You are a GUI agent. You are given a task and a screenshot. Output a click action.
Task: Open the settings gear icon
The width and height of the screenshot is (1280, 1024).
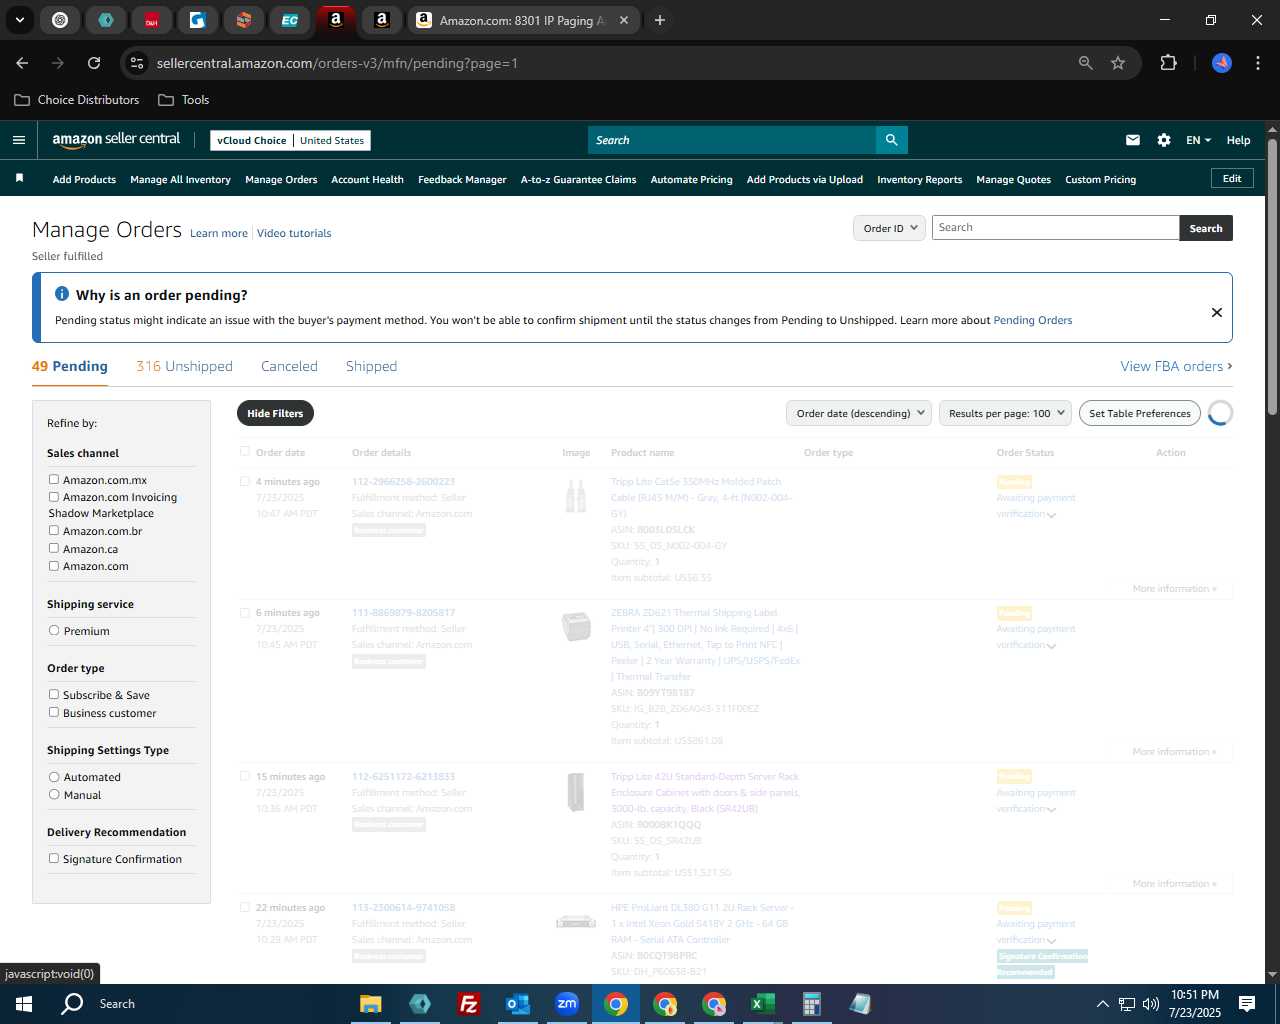(x=1164, y=140)
